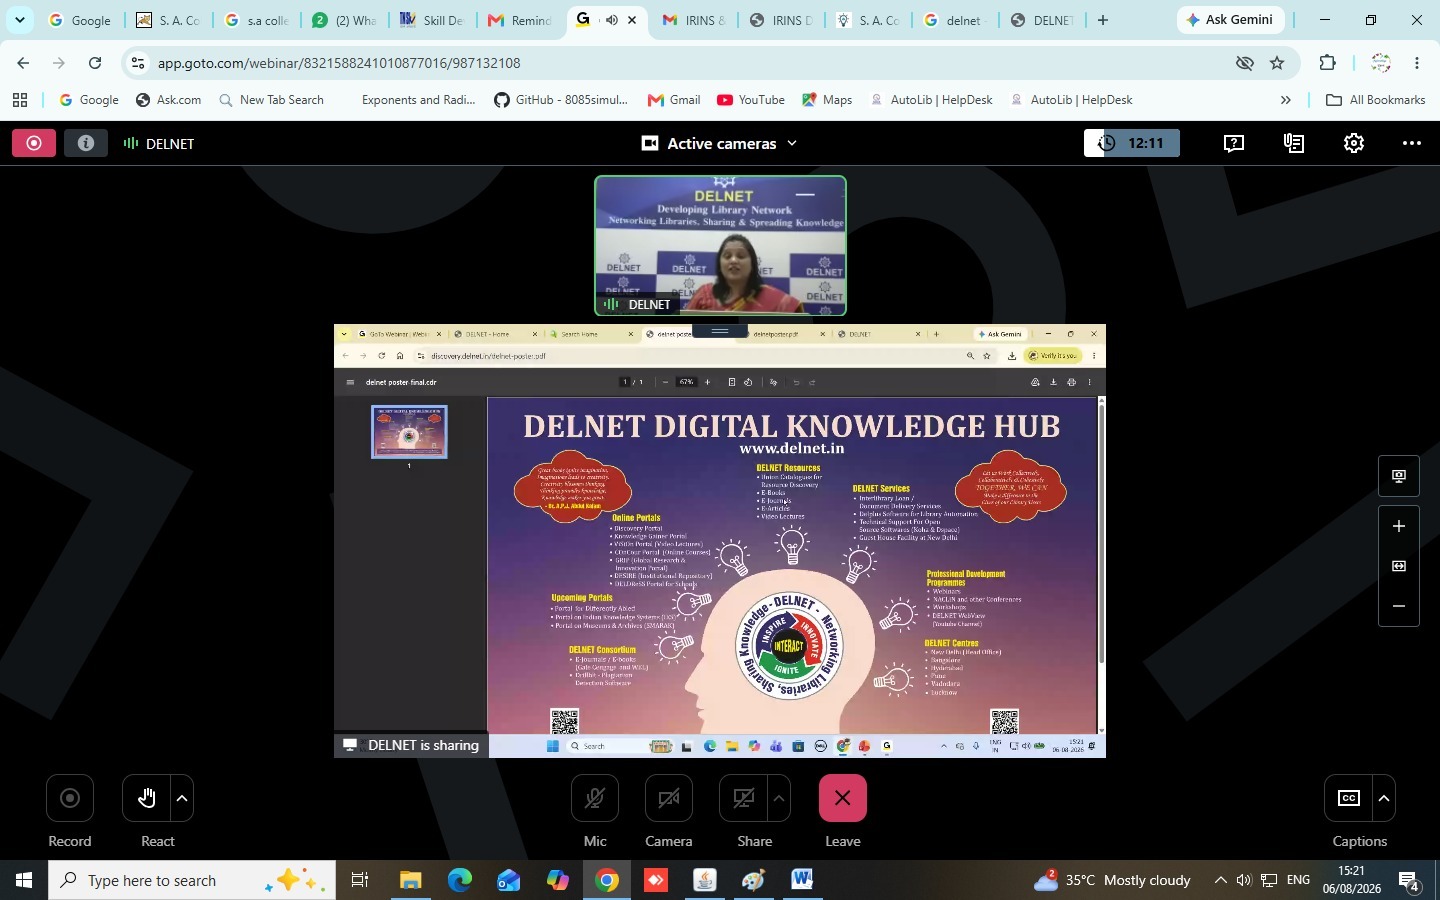Open Copilot from the taskbar

pos(558,880)
